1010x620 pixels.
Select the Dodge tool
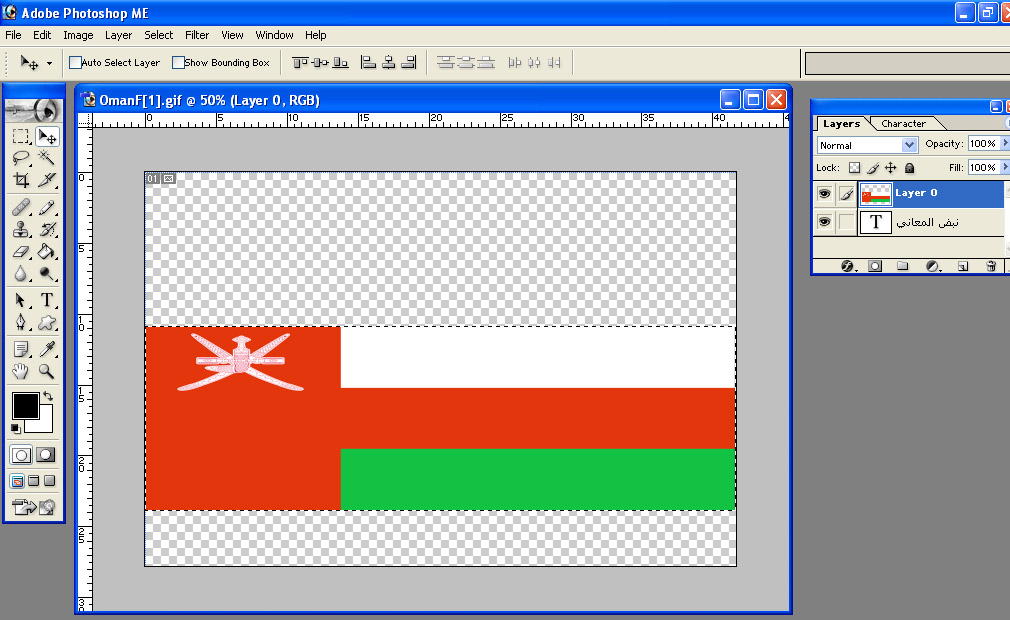click(46, 274)
